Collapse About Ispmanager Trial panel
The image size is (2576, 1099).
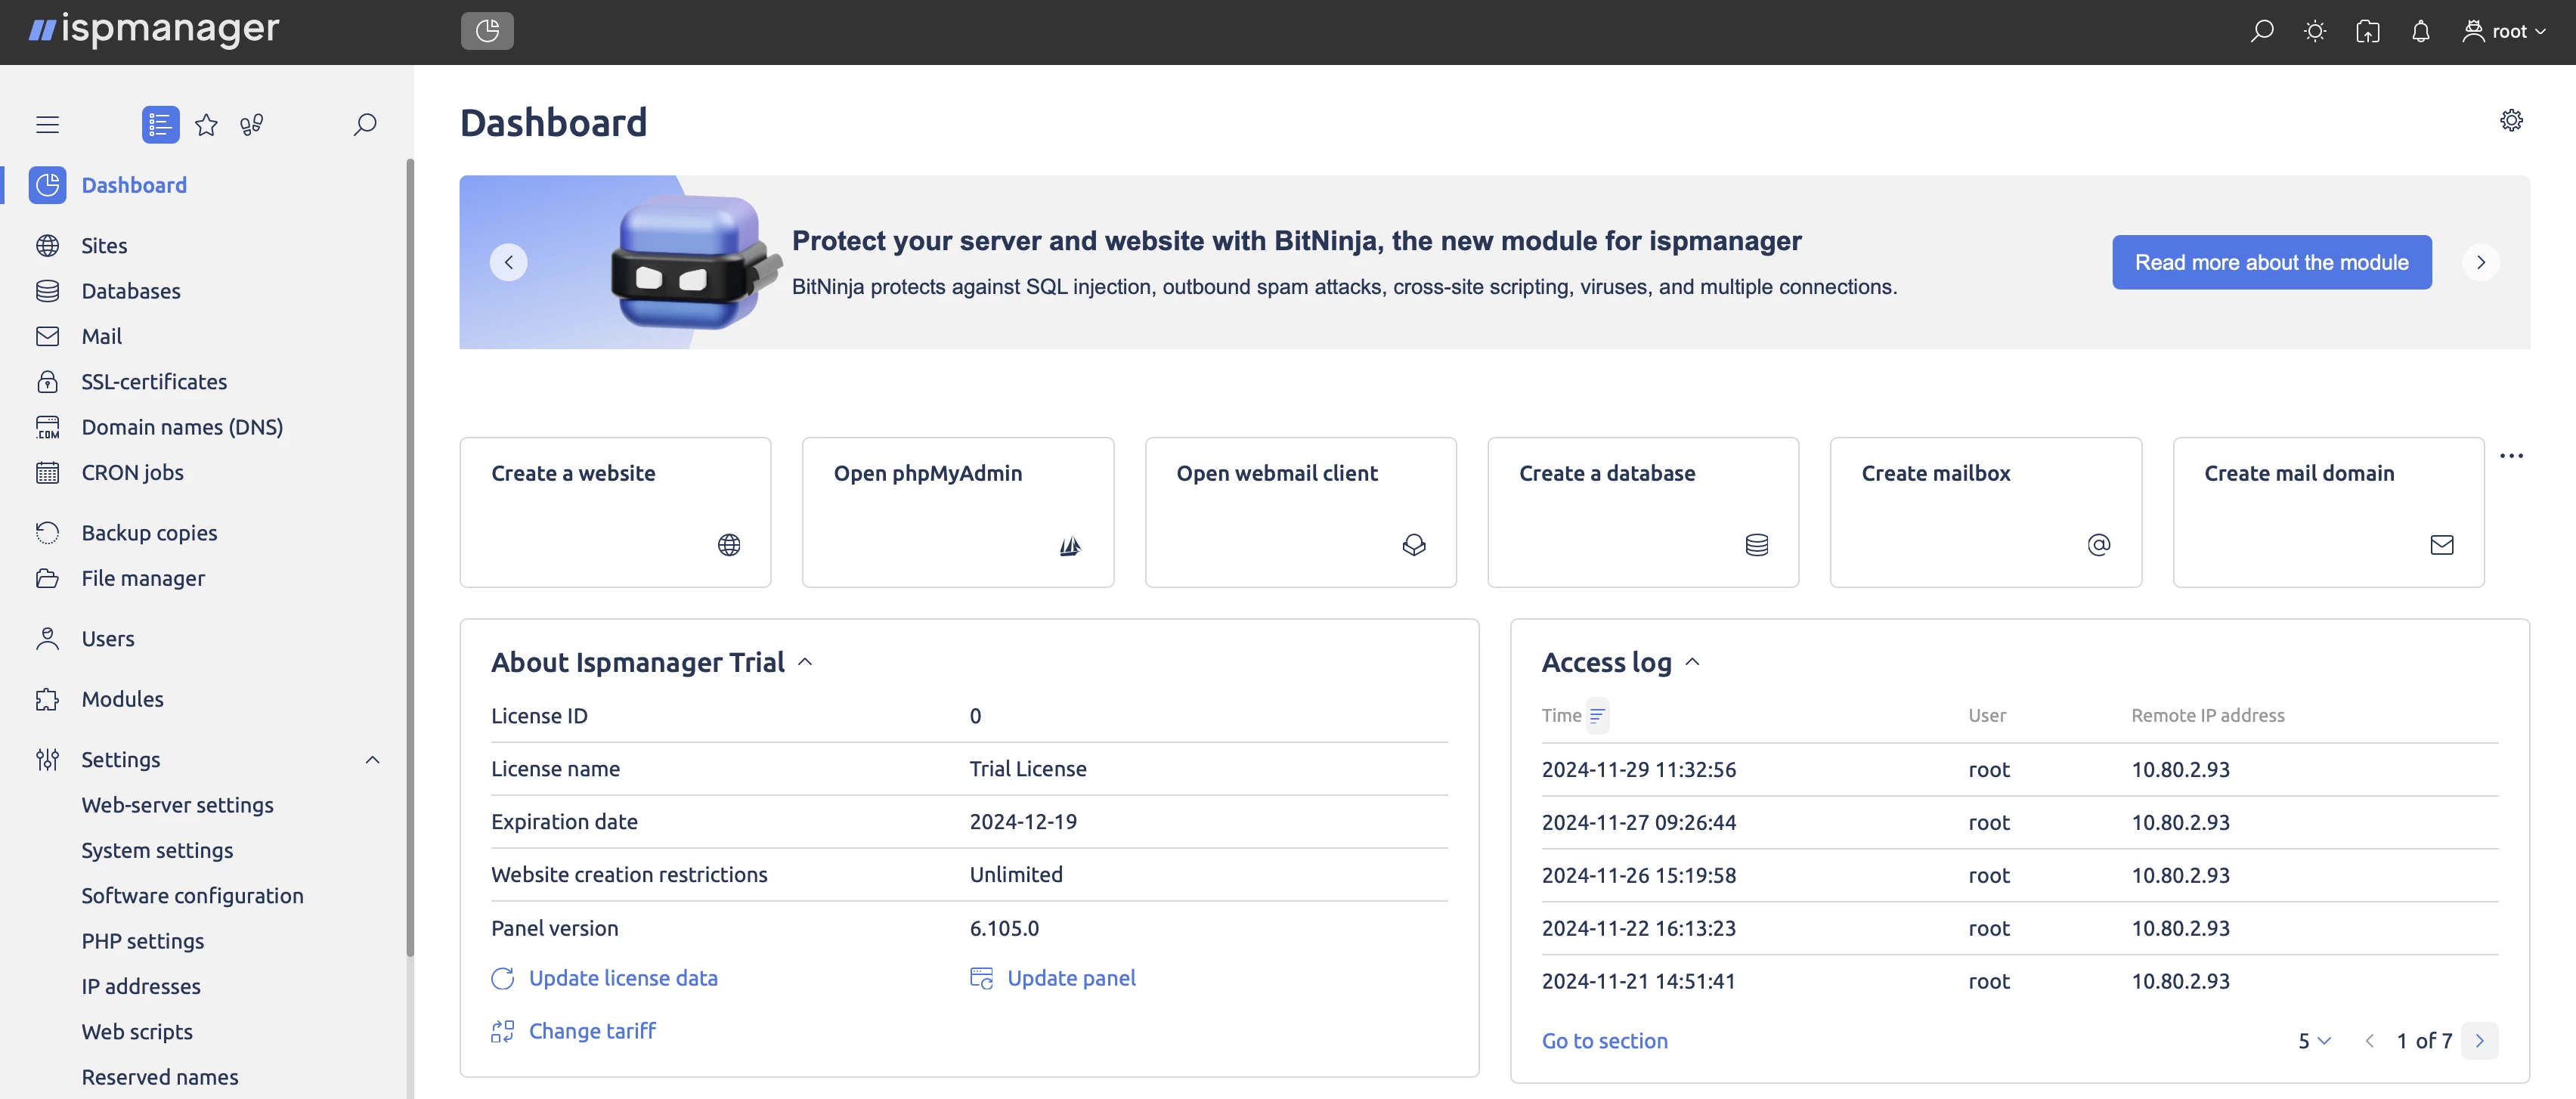point(805,662)
